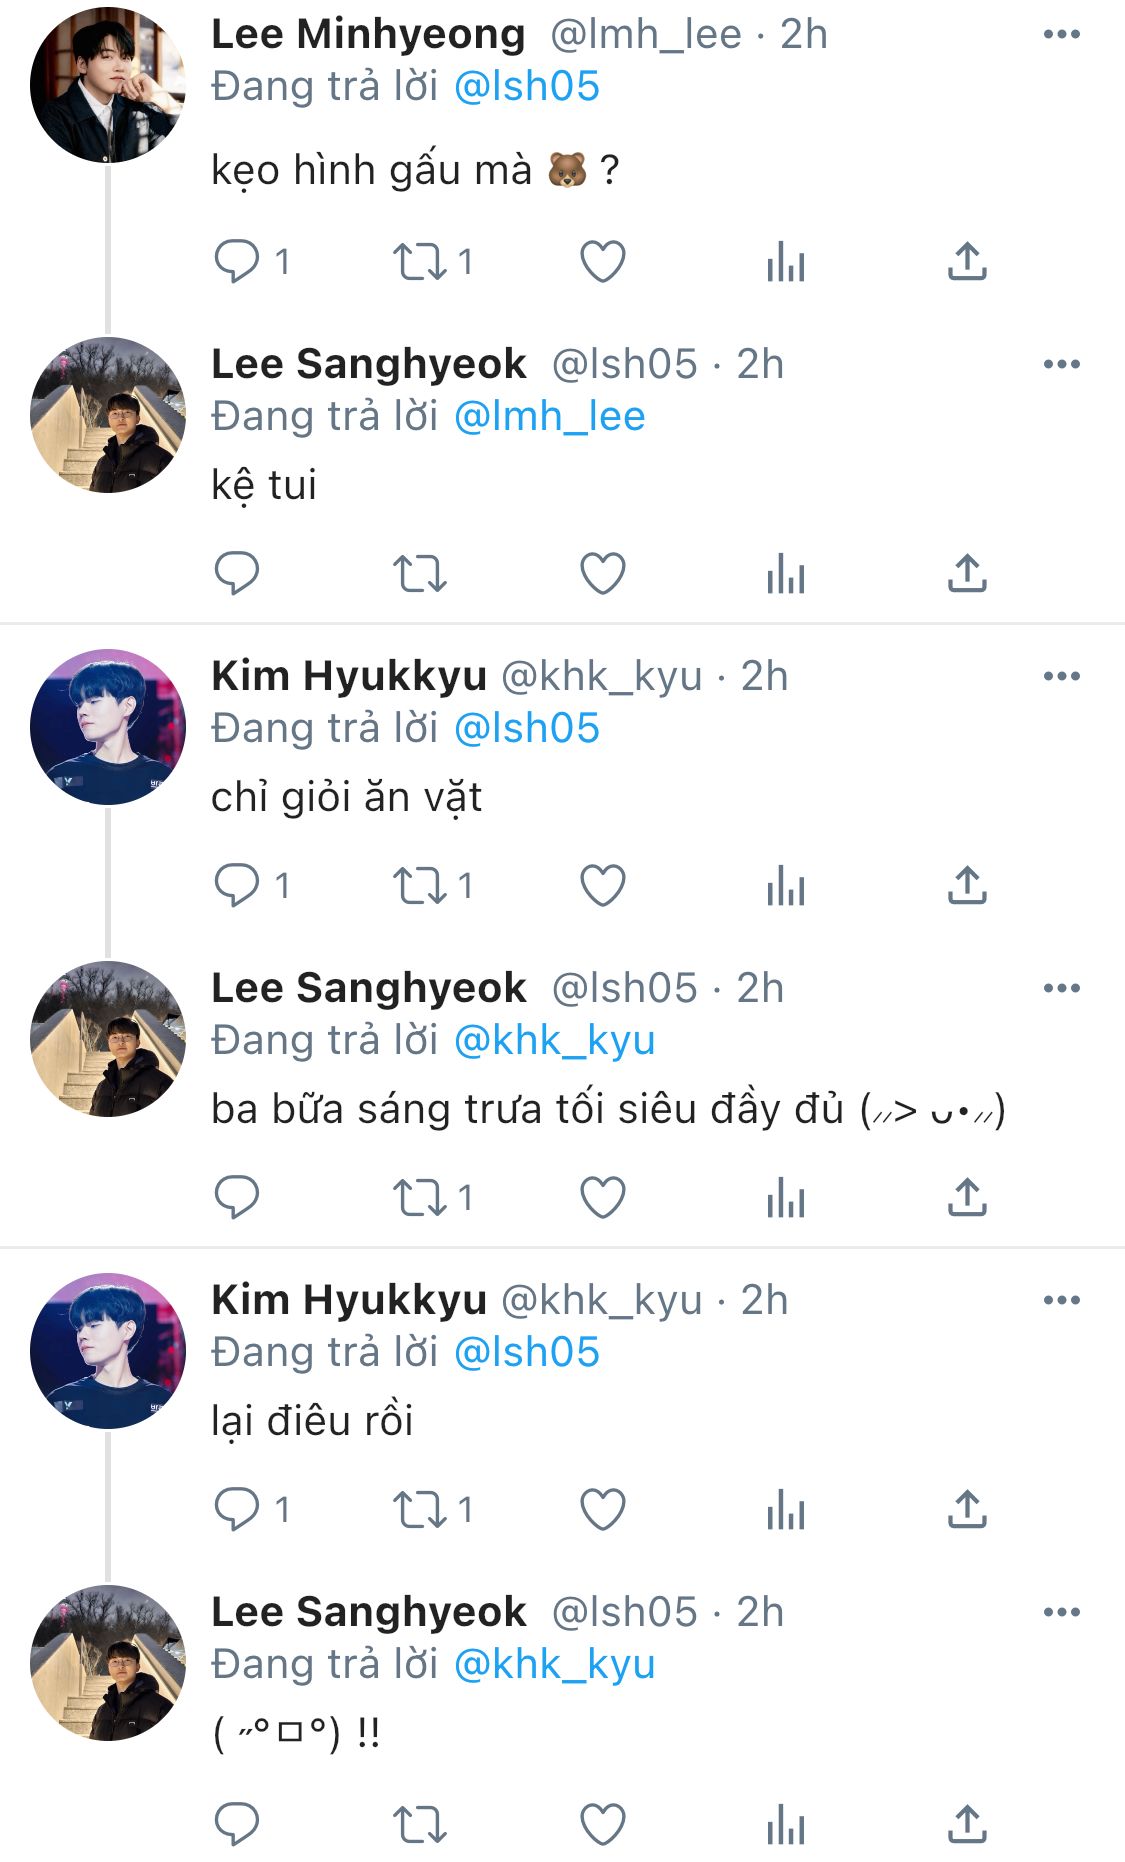The image size is (1125, 1862).
Task: Tap Kim Hyukkyu's avatar on "chỉ giỏi ăn vặt" tweet
Action: point(108,727)
